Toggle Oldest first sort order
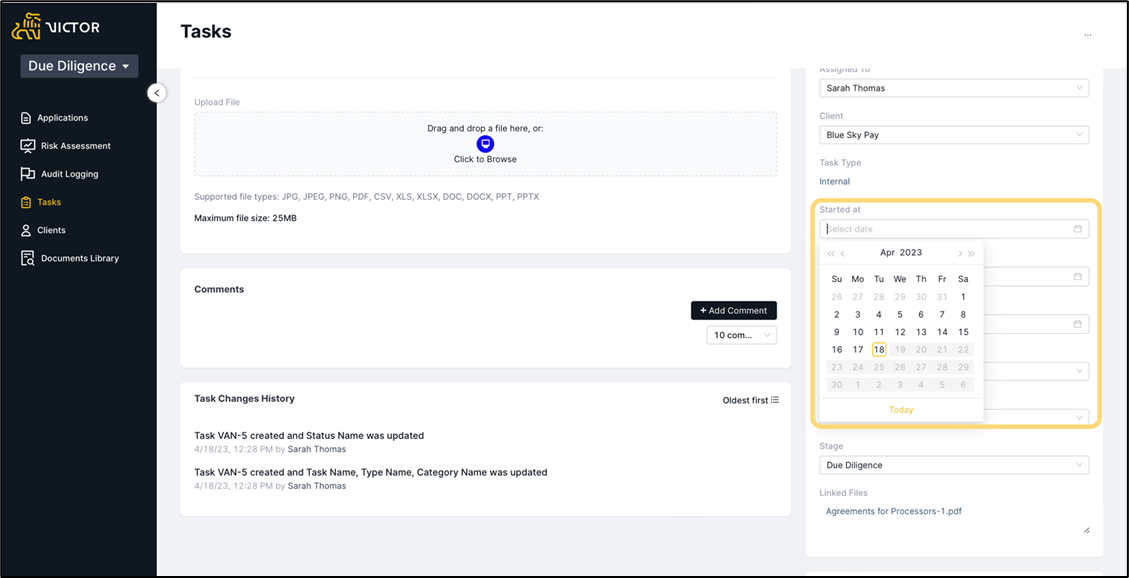Screen dimensions: 1129x578 click(750, 400)
